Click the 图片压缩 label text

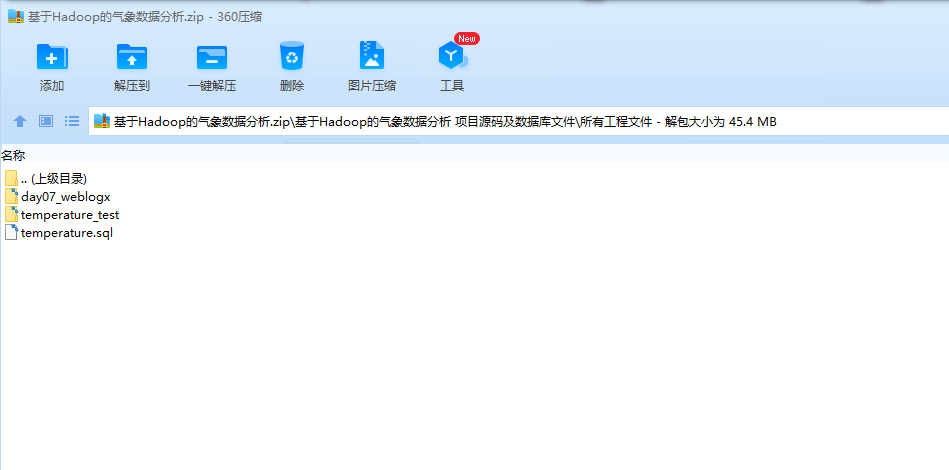[x=372, y=86]
